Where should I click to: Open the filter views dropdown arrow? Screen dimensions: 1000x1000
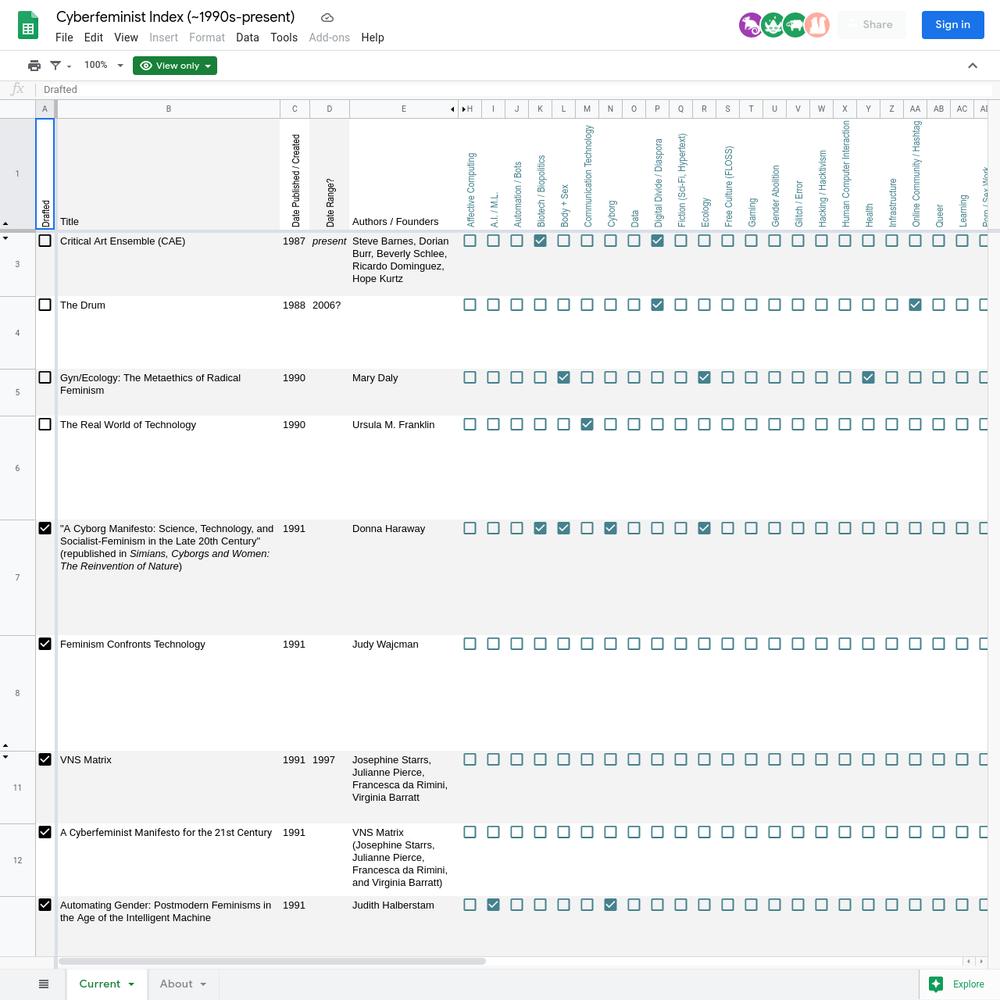(x=69, y=66)
